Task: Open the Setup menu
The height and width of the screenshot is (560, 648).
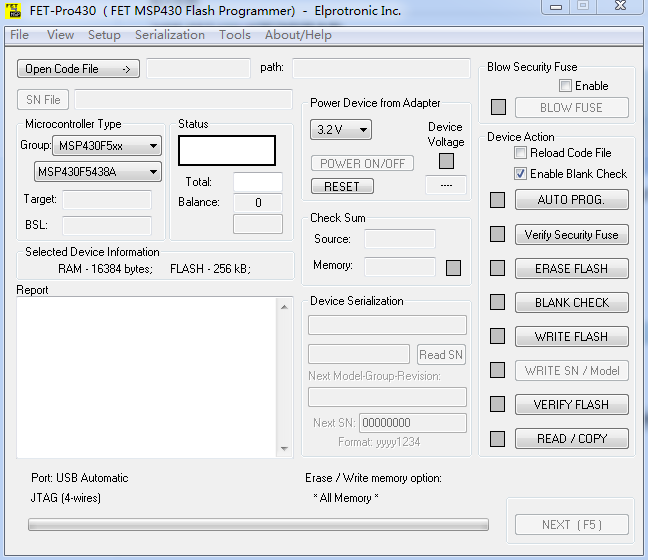Action: point(104,35)
